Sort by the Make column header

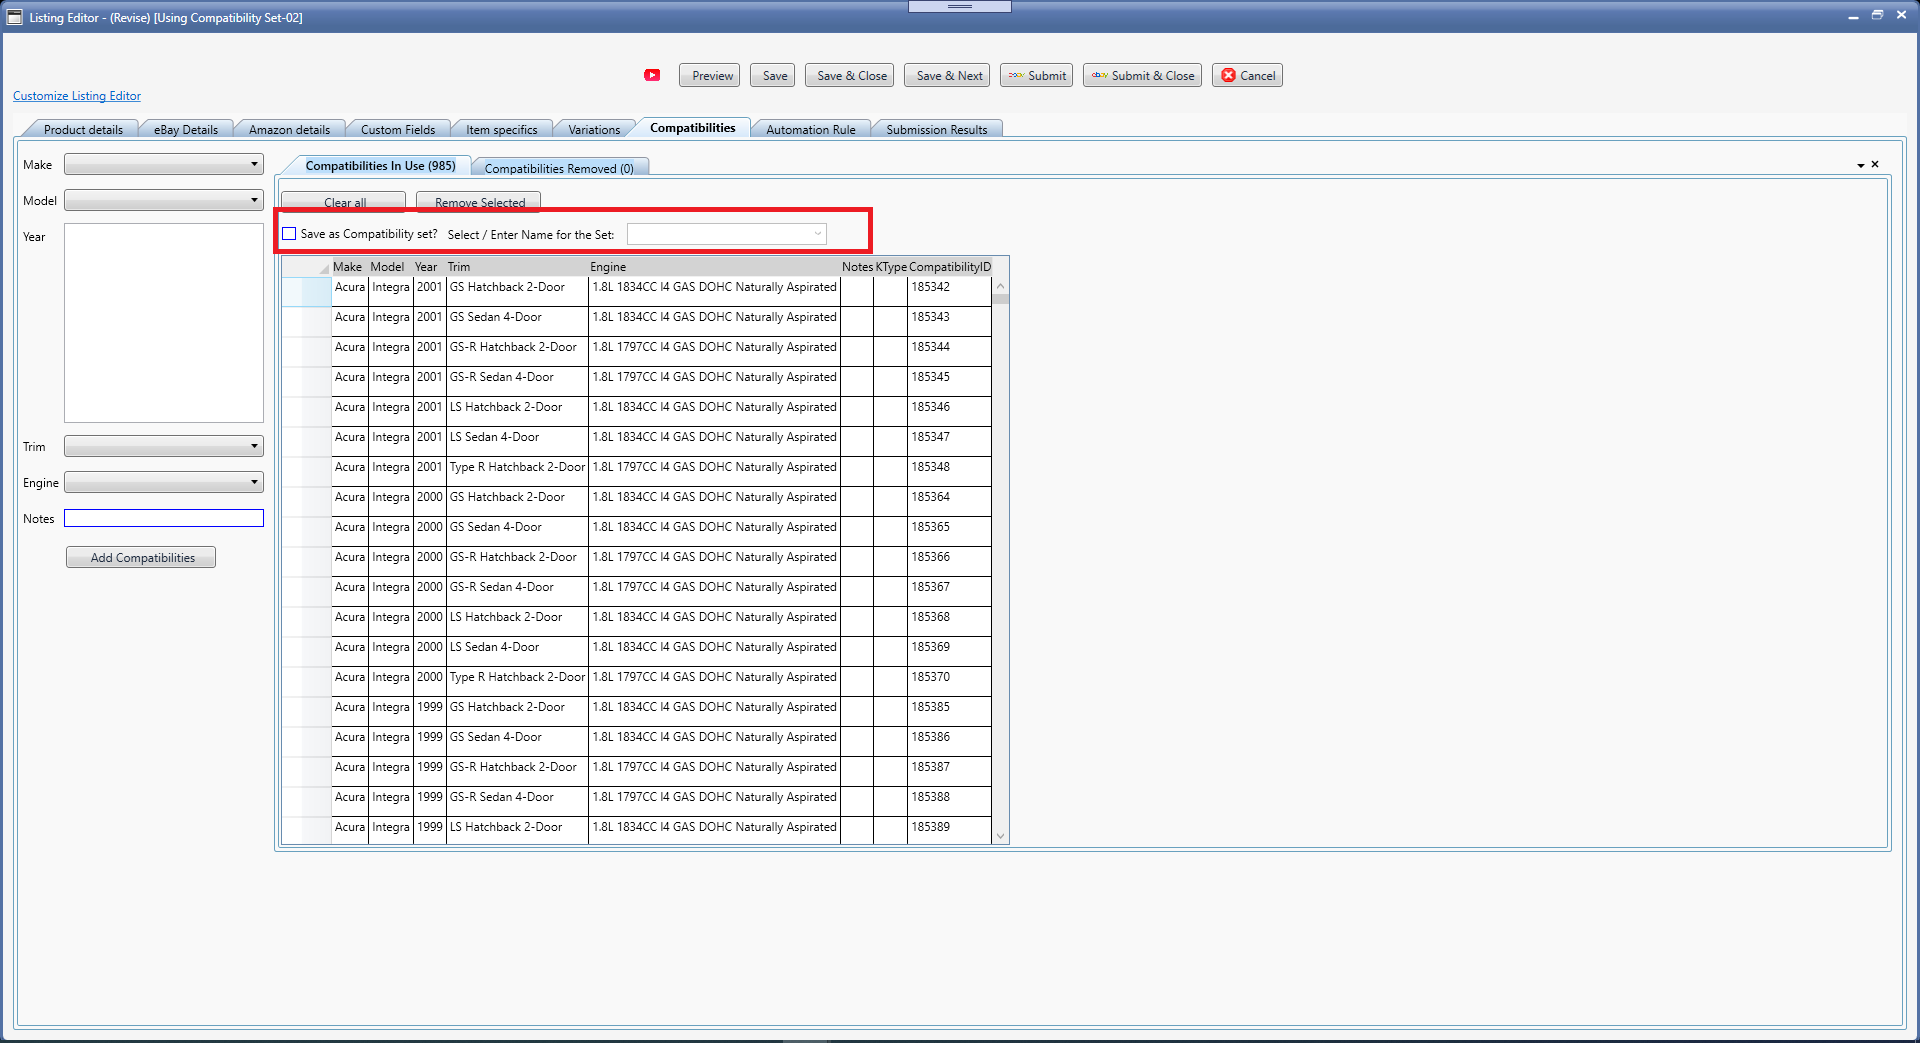point(349,267)
